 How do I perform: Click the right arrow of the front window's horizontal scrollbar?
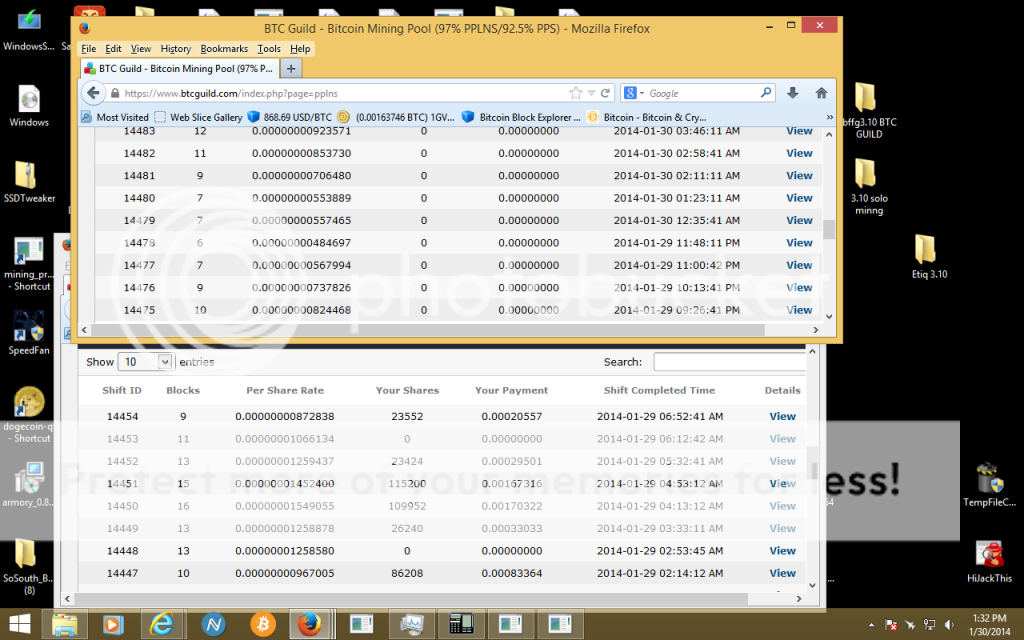815,330
